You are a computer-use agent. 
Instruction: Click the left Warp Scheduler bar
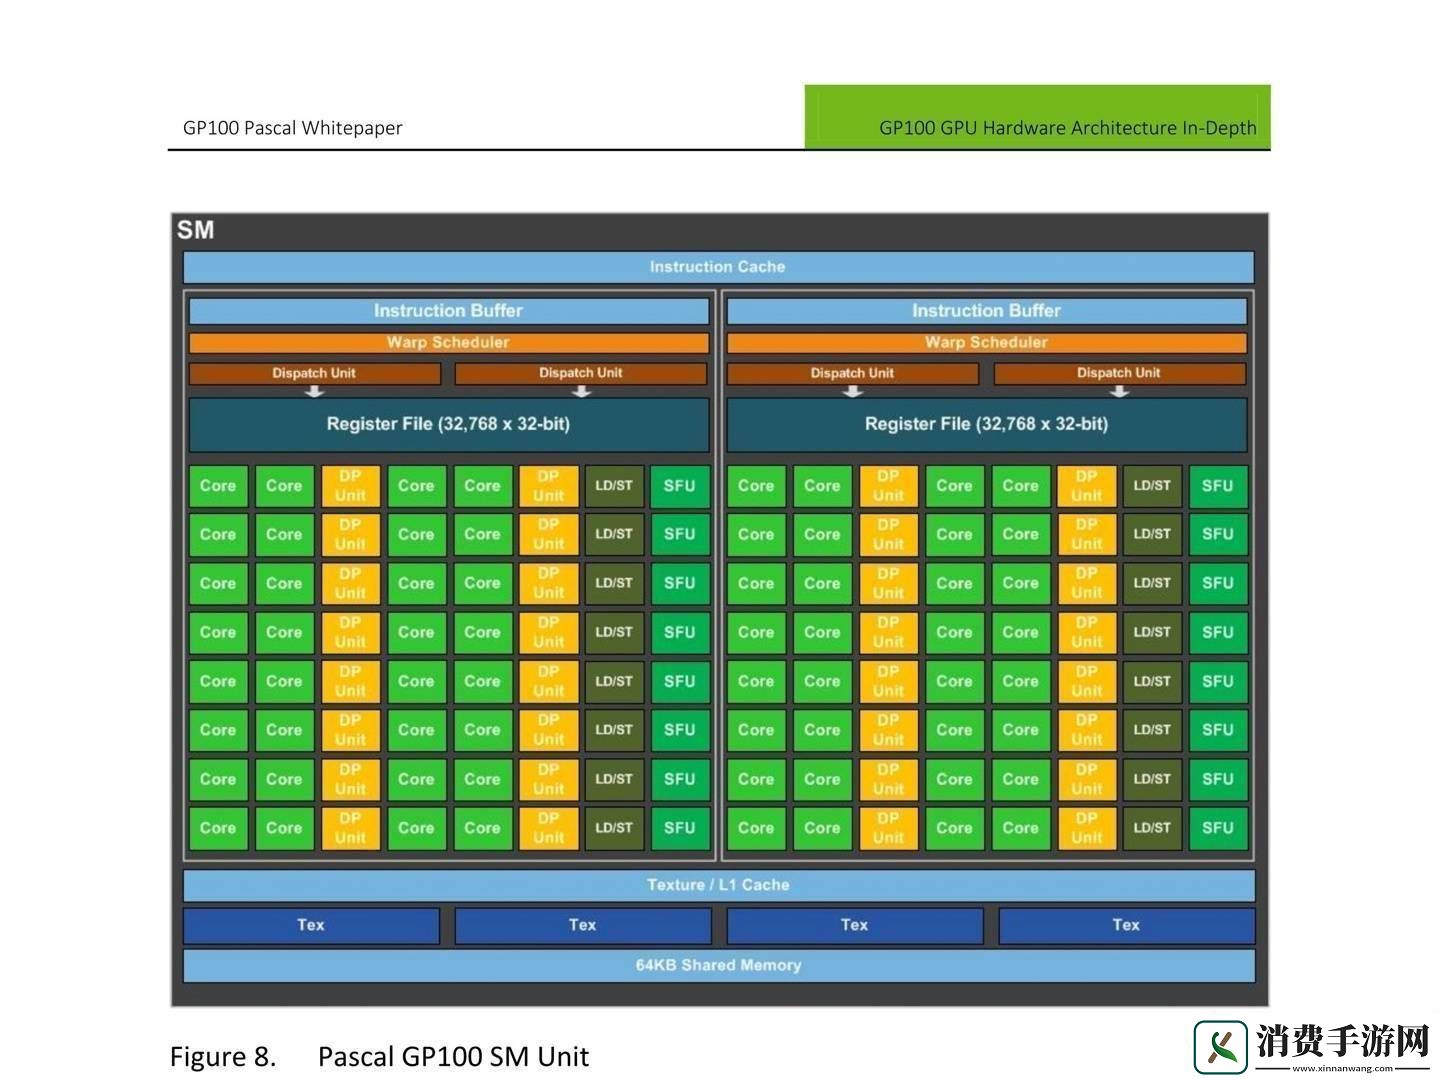coord(448,343)
